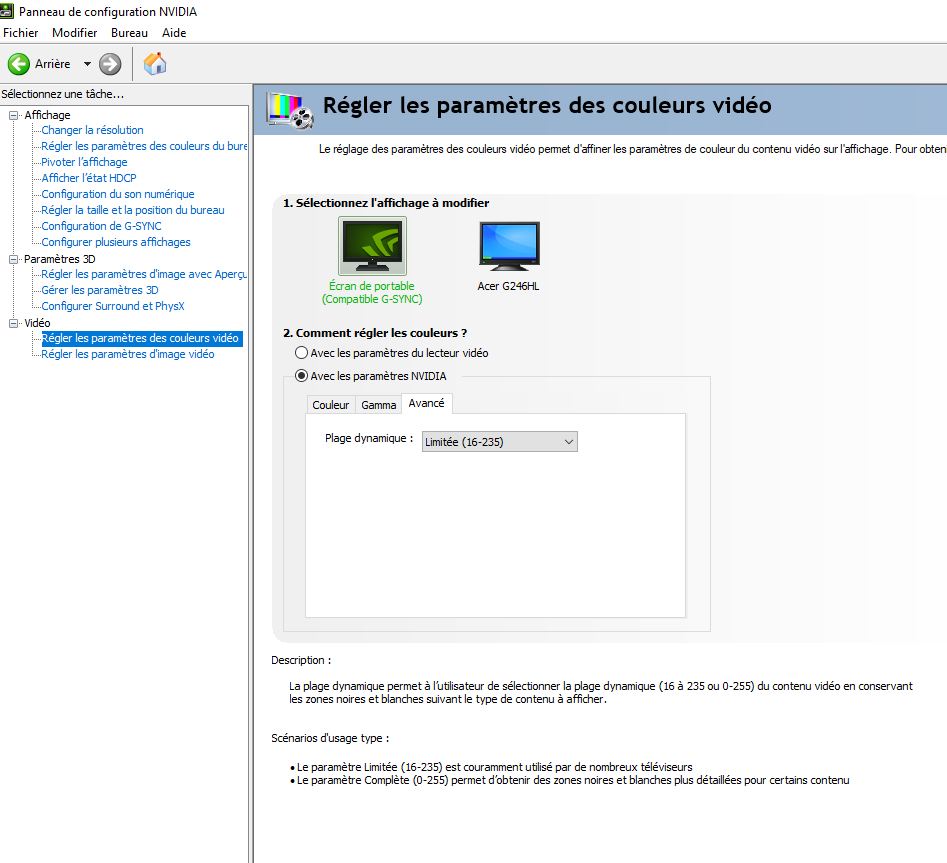The width and height of the screenshot is (947, 863).
Task: Click the Affichage tree label
Action: click(47, 115)
